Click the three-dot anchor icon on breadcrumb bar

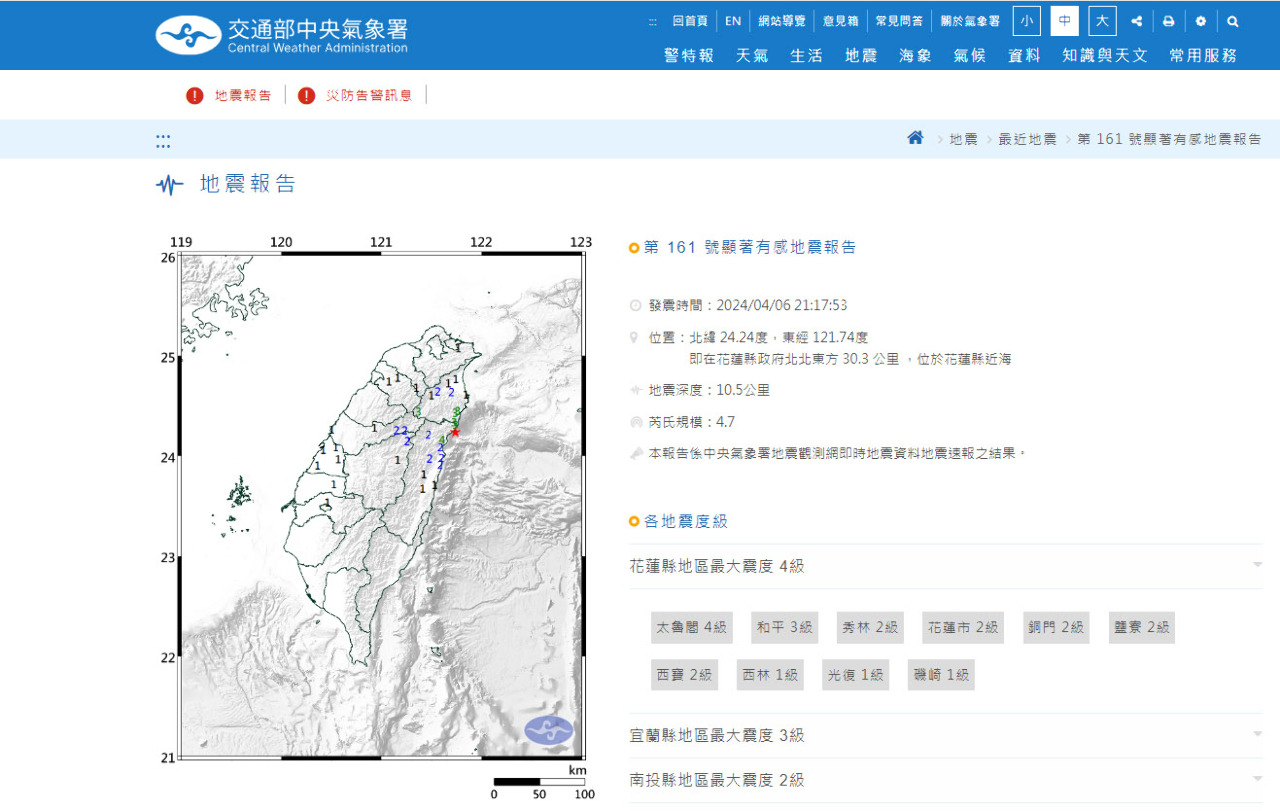(x=163, y=141)
